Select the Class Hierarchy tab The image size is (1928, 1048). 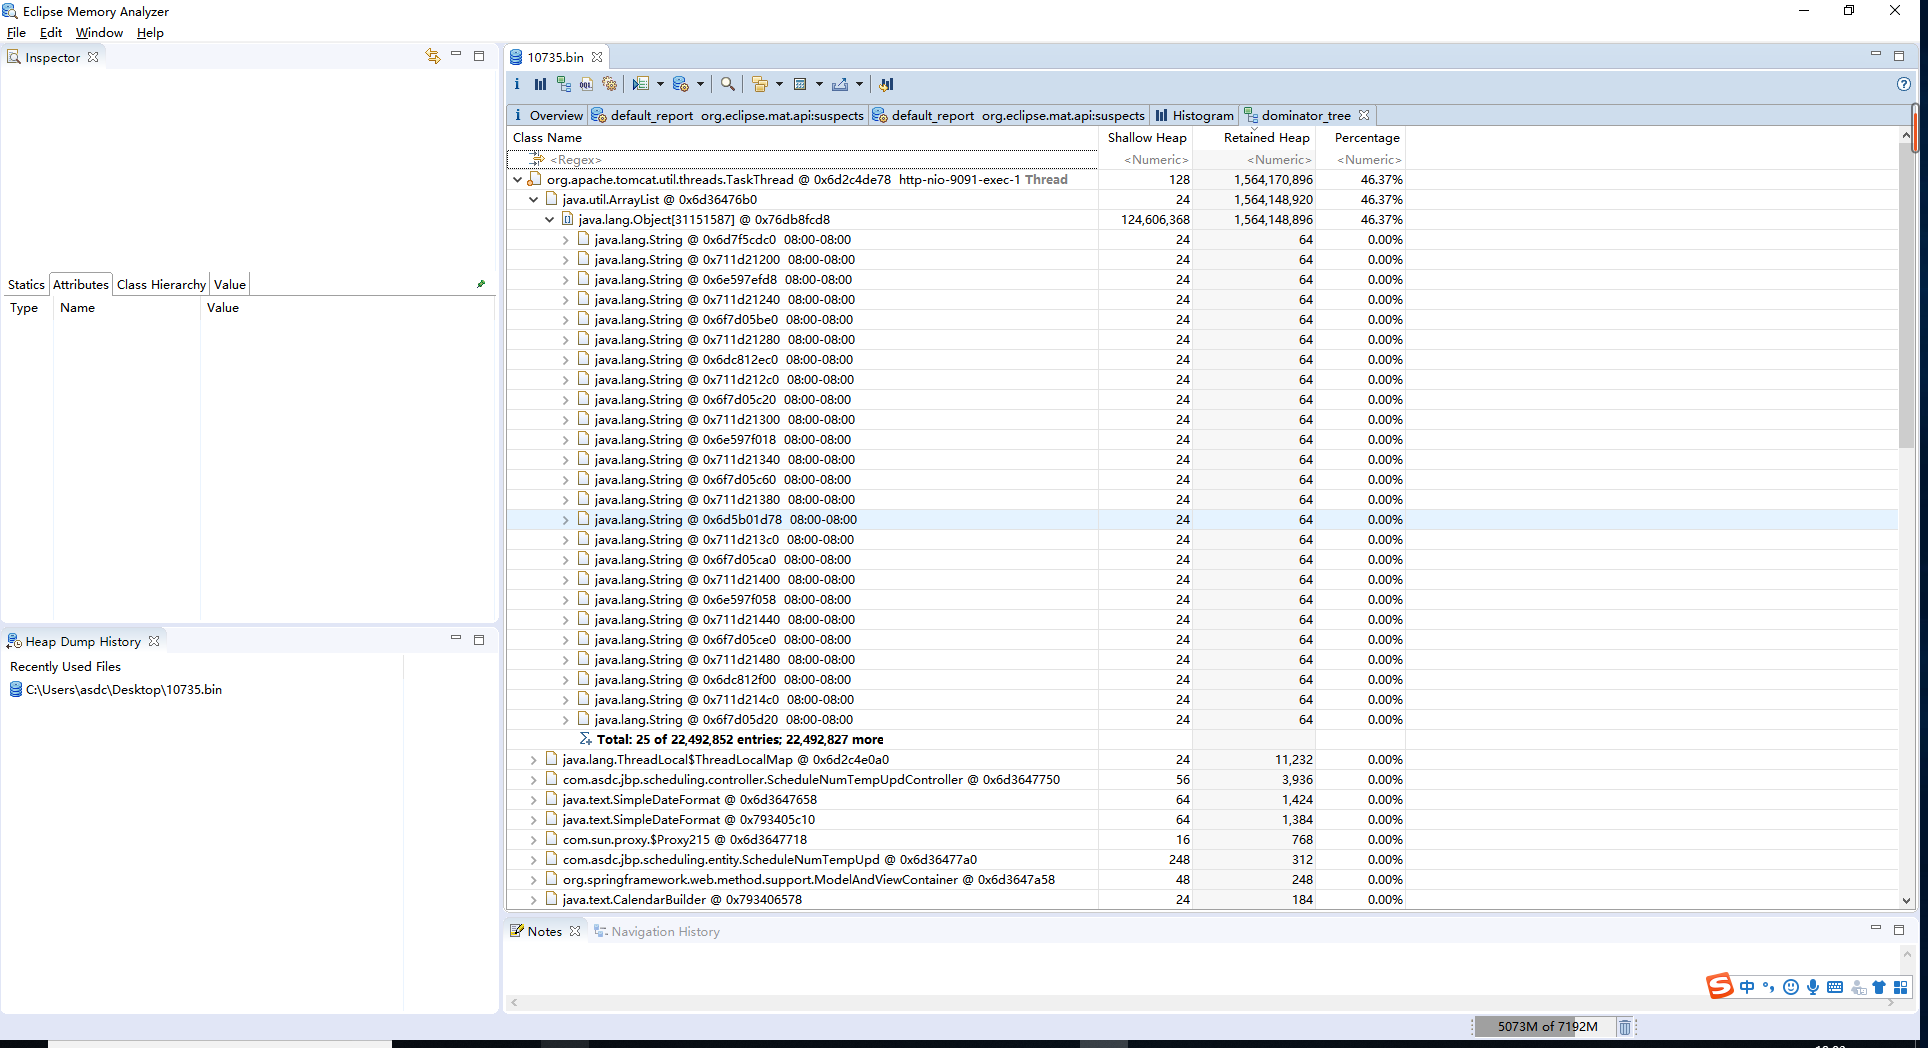pyautogui.click(x=161, y=284)
